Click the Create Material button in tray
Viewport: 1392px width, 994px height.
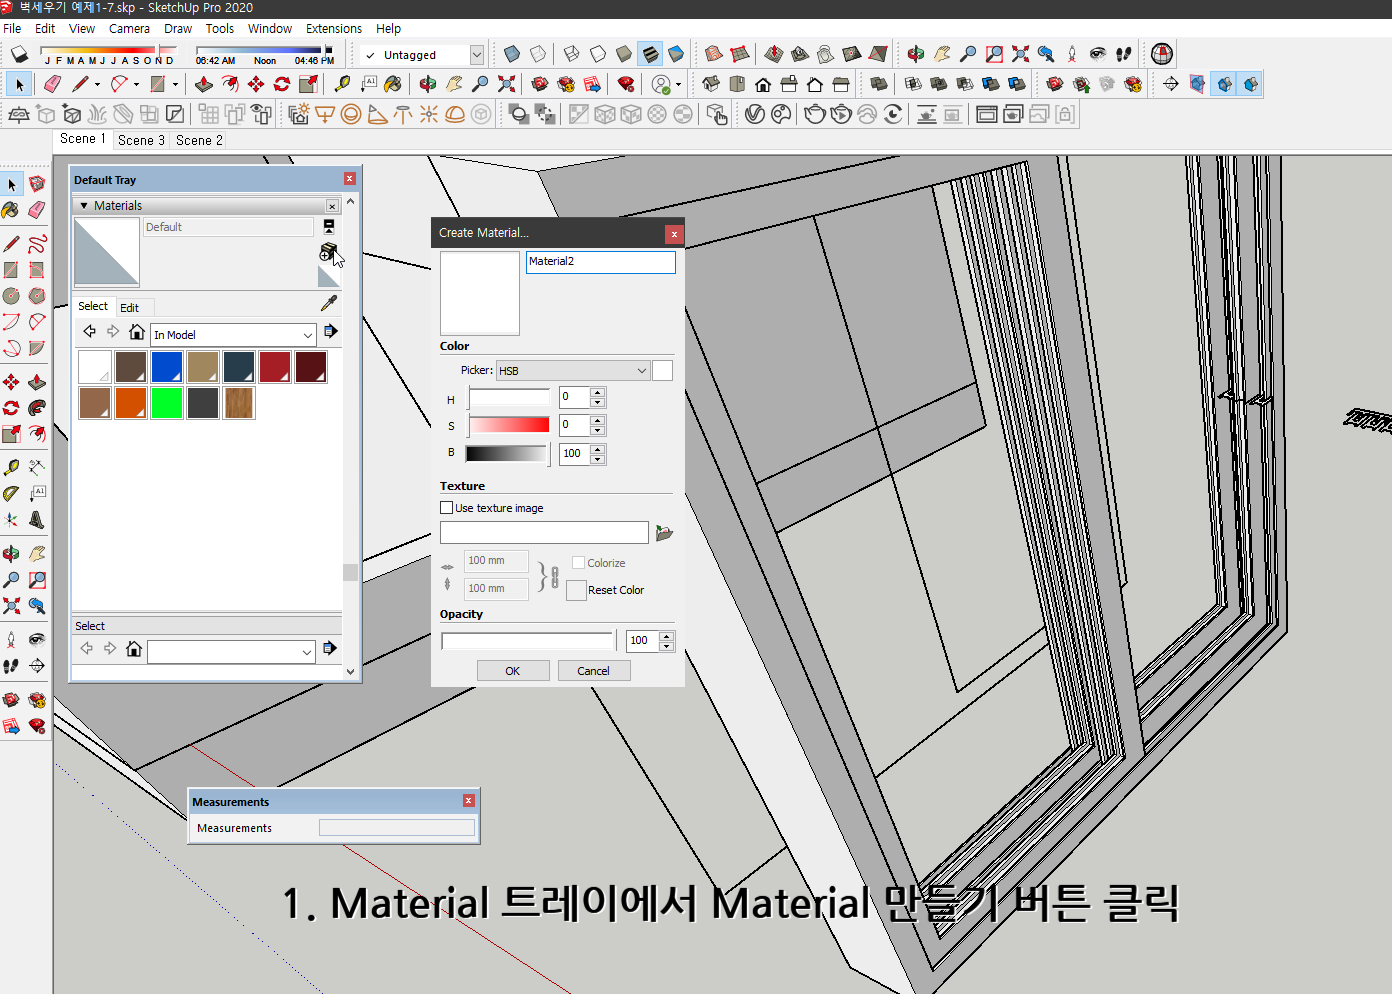point(328,251)
